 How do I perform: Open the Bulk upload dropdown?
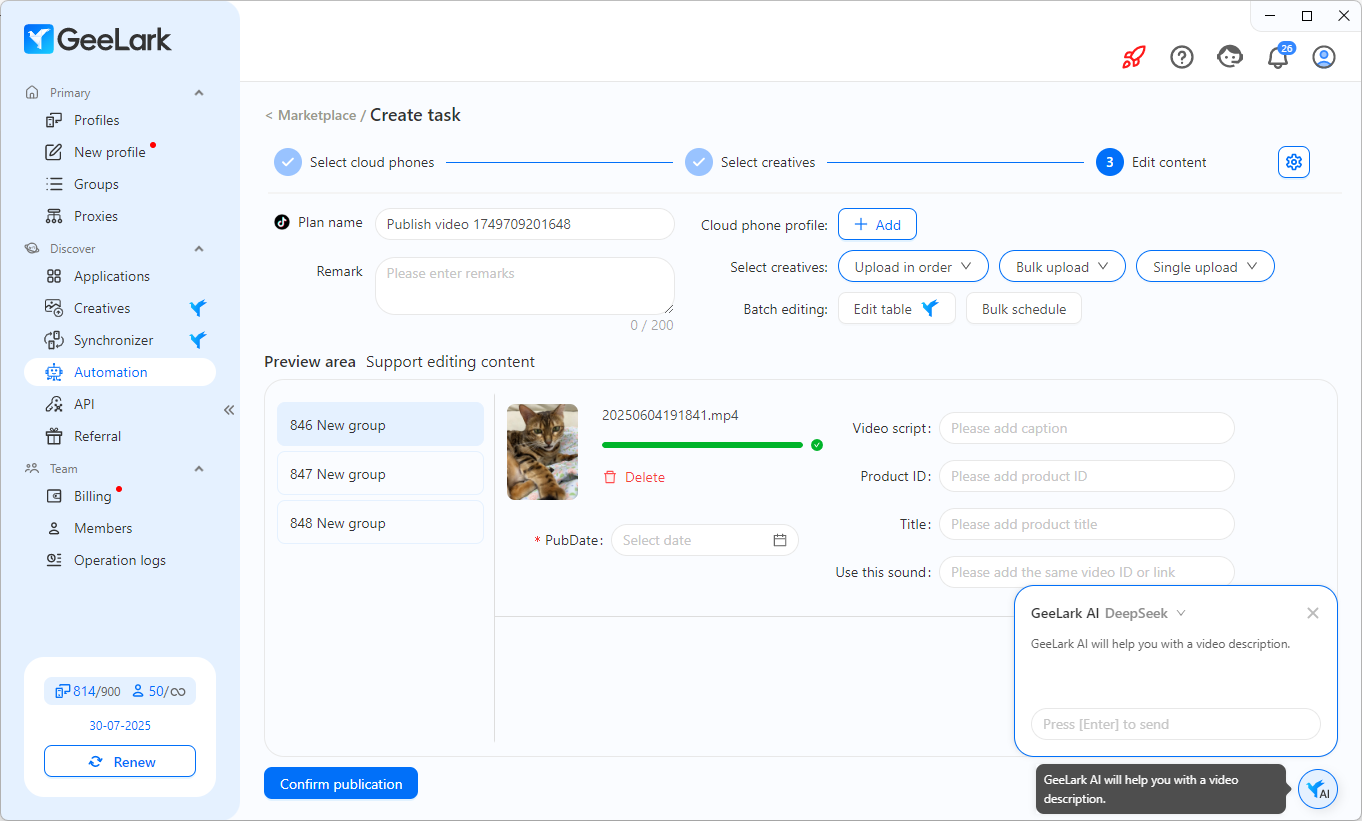tap(1062, 266)
